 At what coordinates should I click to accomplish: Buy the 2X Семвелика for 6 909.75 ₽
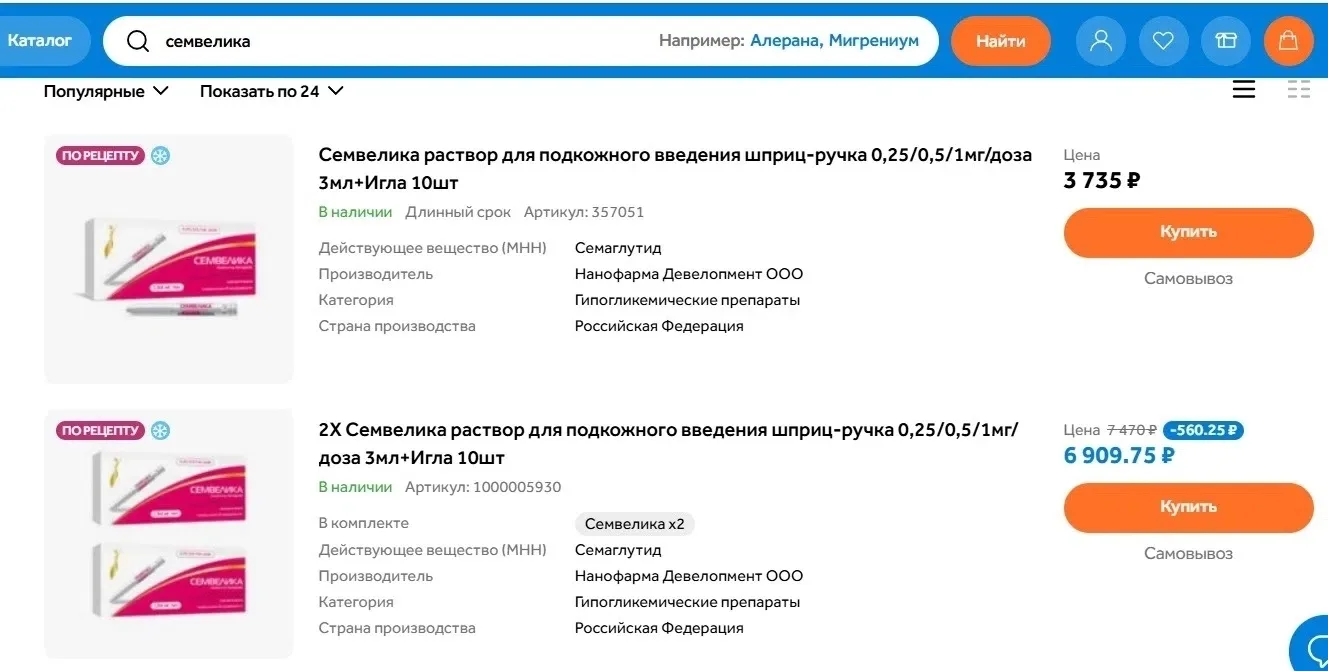pyautogui.click(x=1189, y=507)
